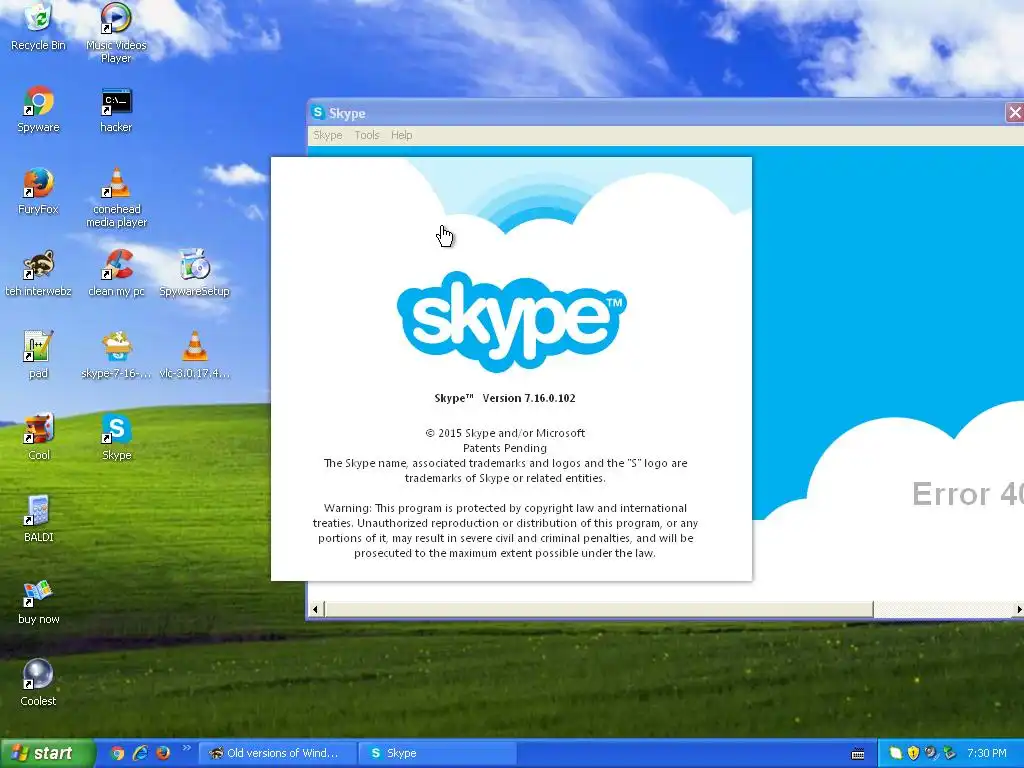Click the on-screen keyboard tray icon

click(858, 754)
